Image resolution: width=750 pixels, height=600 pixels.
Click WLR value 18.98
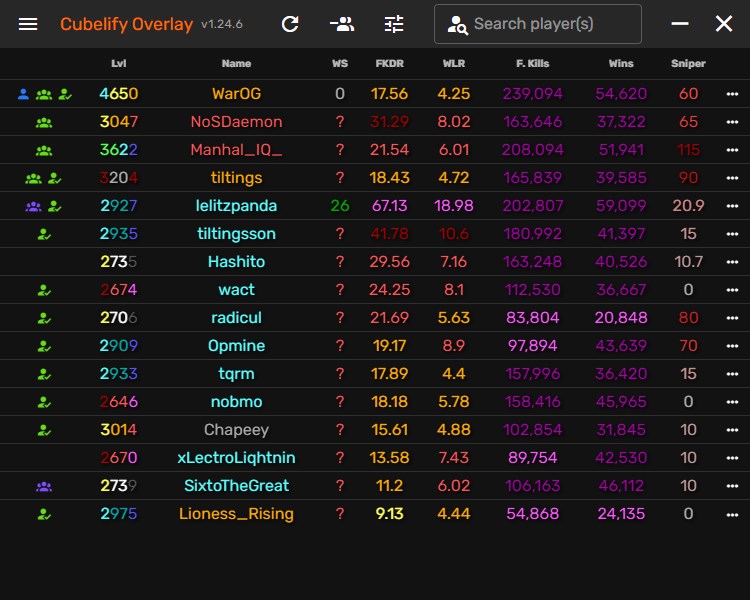[x=453, y=206]
